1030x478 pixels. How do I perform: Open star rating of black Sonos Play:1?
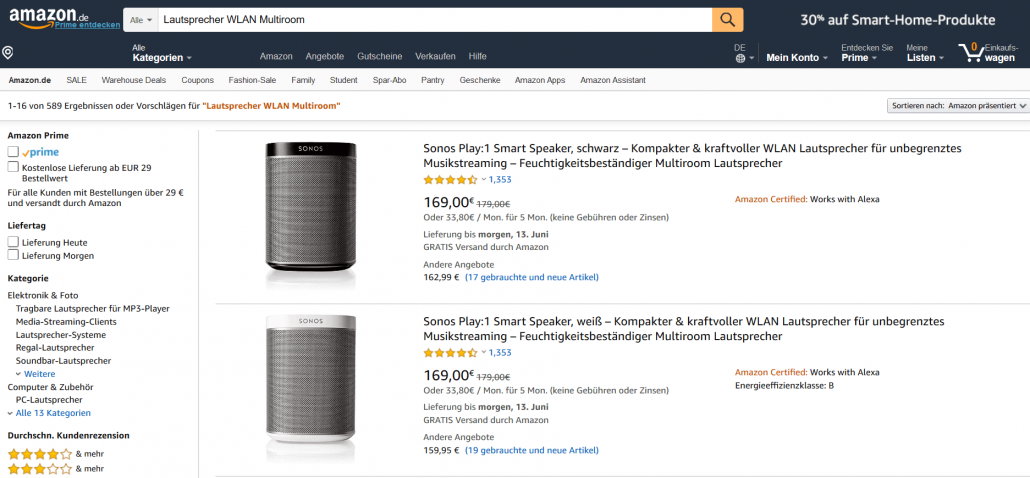451,180
